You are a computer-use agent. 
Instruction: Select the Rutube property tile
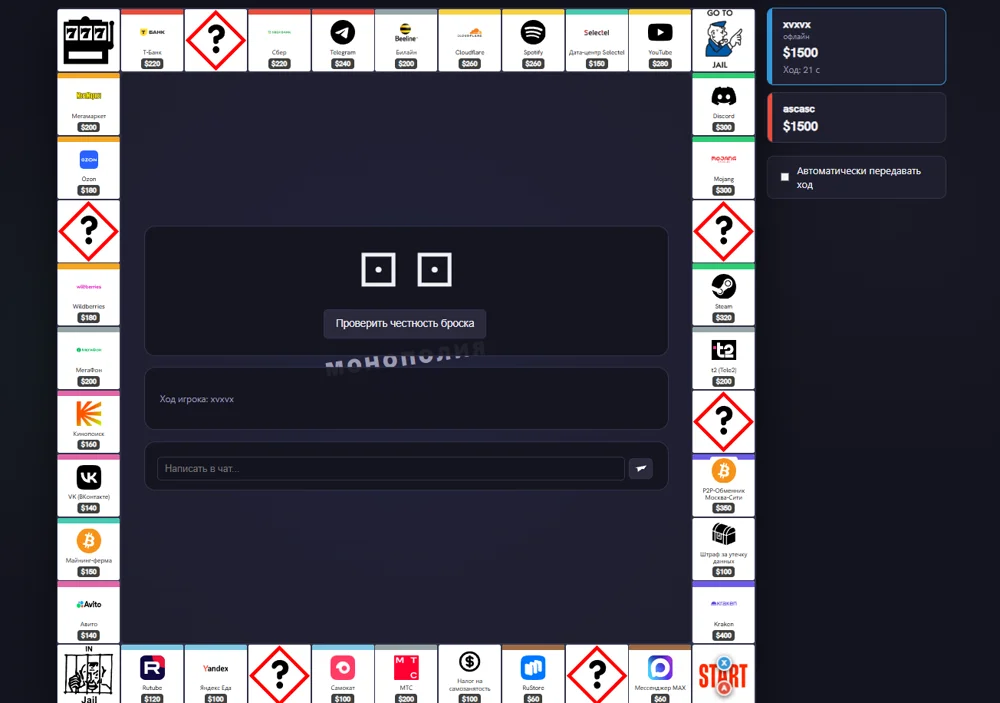tap(152, 674)
